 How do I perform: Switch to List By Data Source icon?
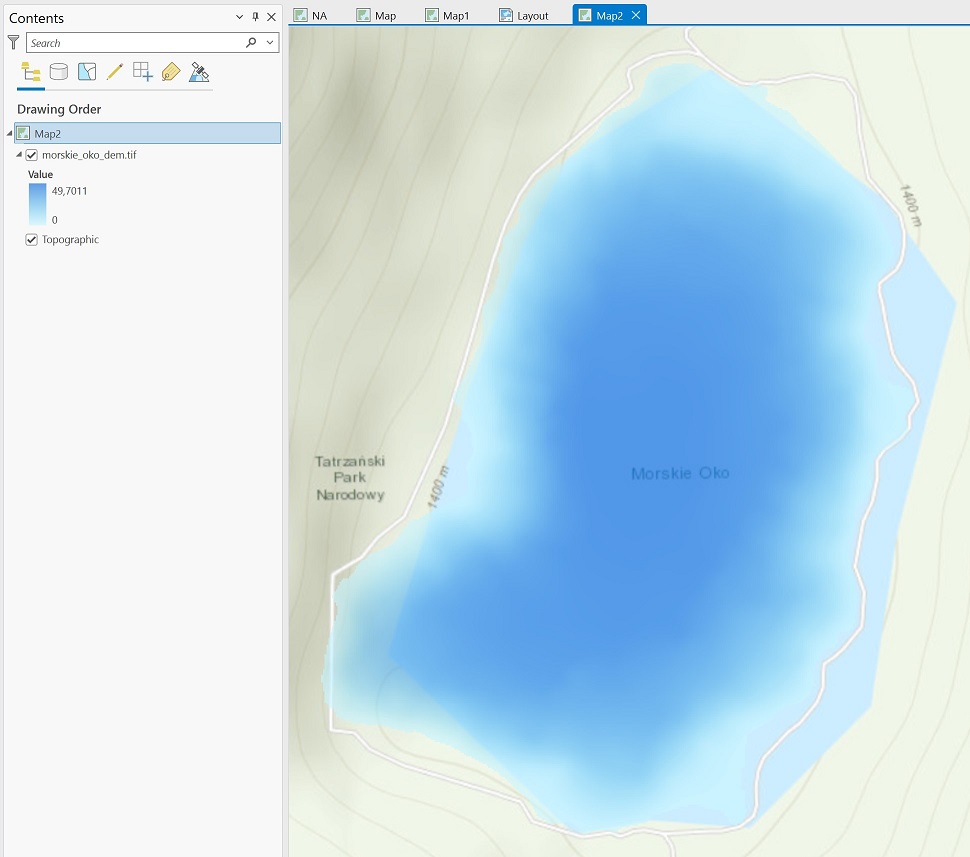pyautogui.click(x=59, y=72)
